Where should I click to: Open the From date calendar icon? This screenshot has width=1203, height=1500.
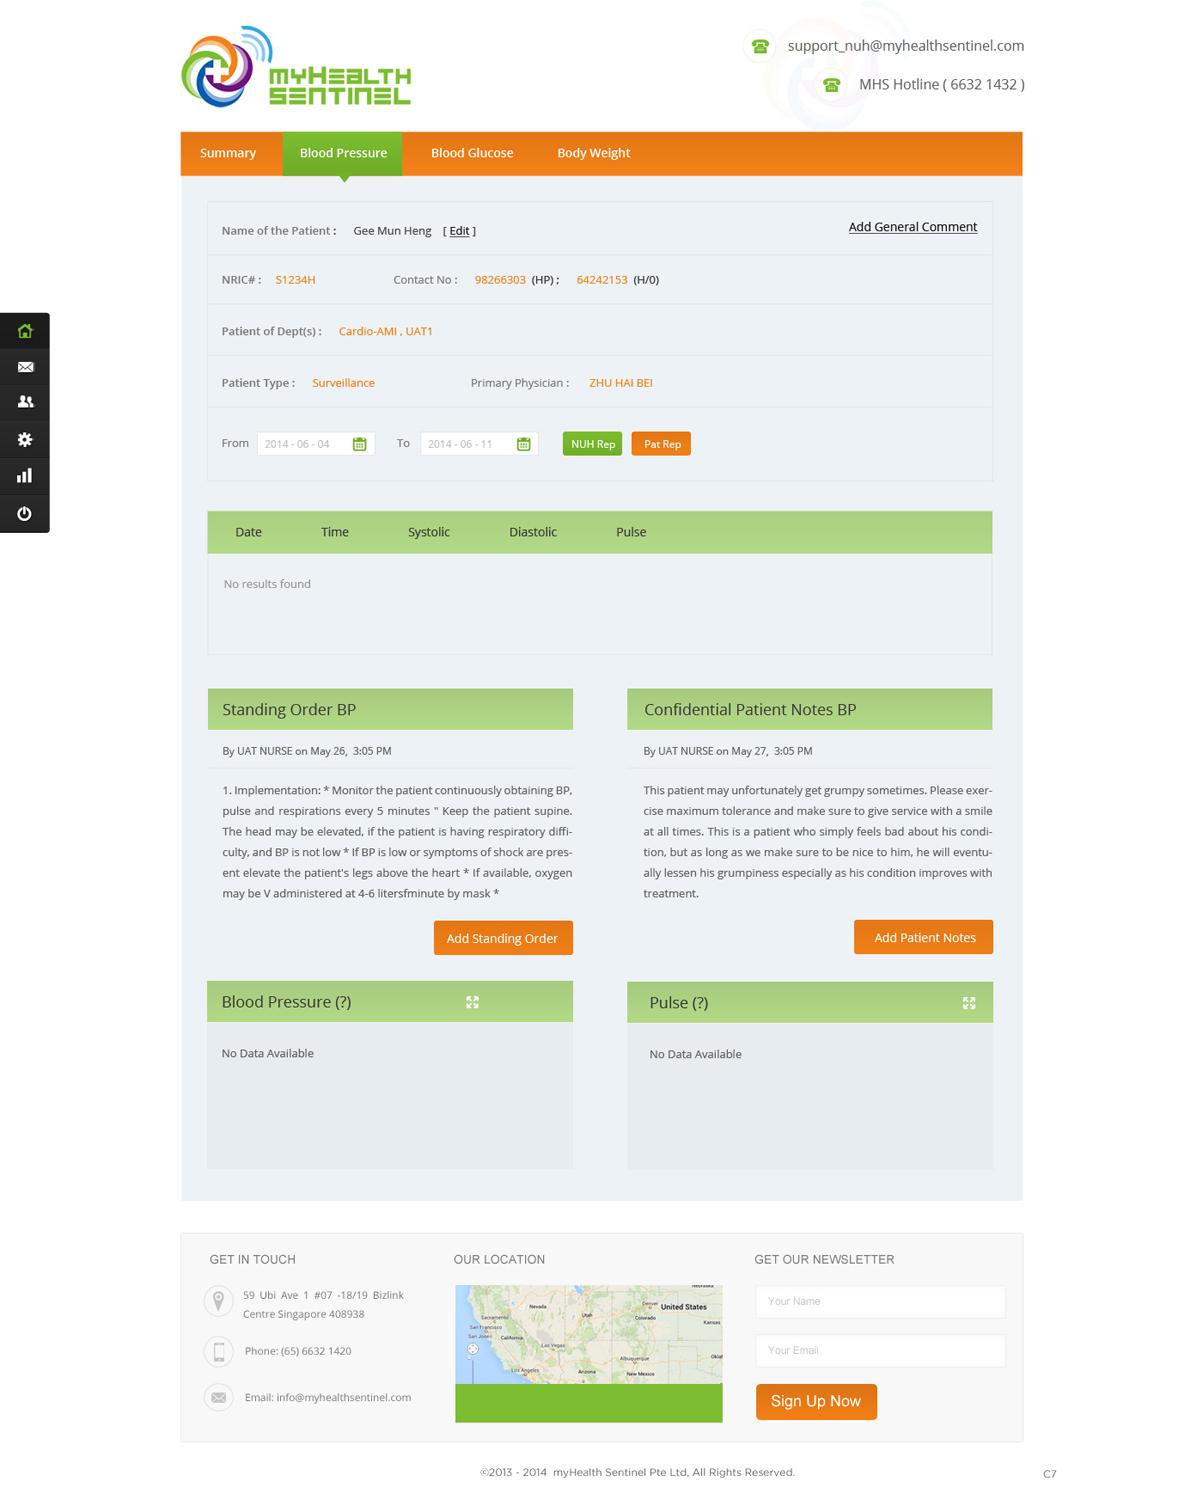click(x=360, y=444)
